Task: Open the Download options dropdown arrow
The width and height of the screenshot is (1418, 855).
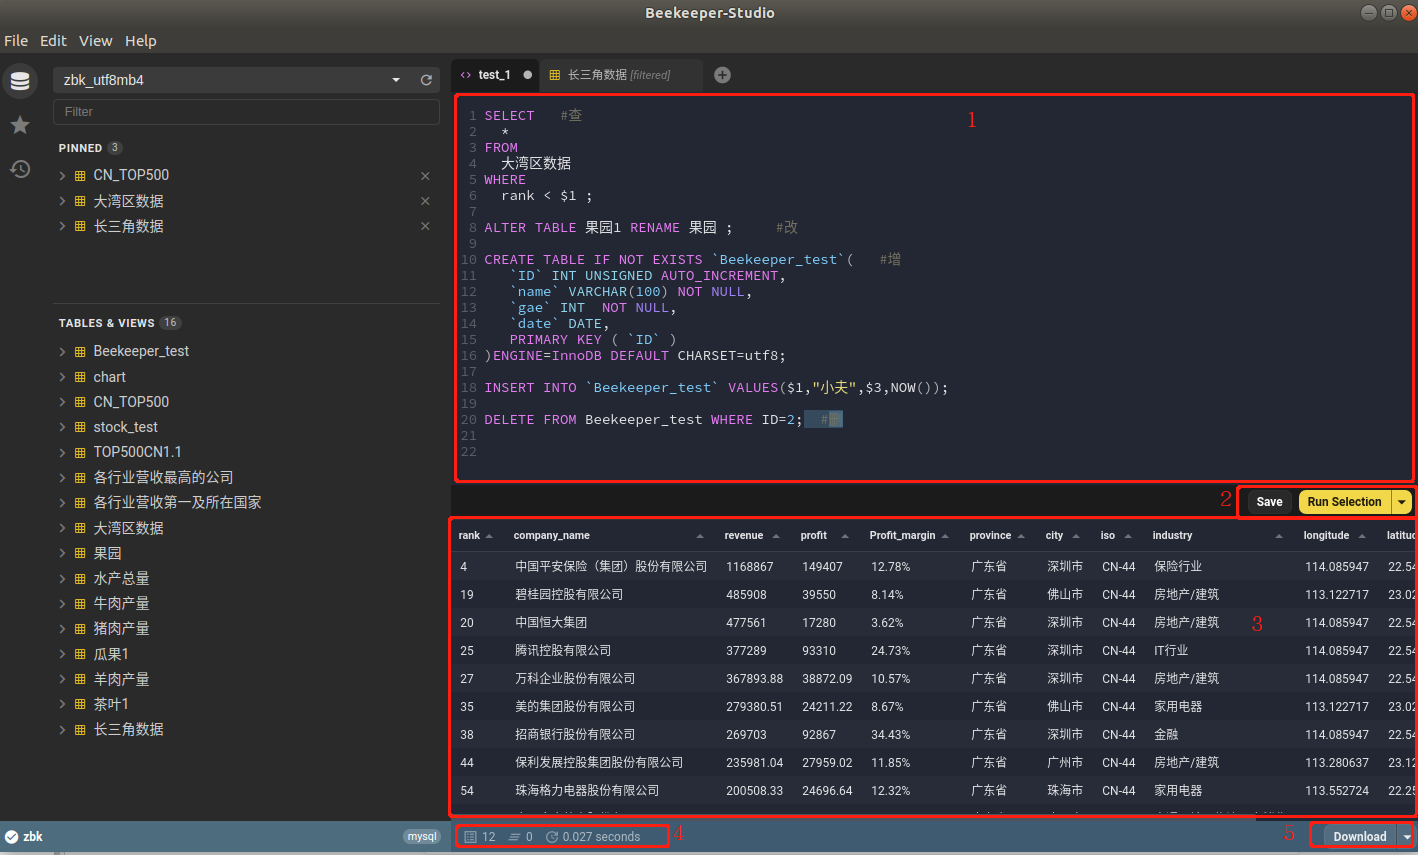Action: point(1406,837)
